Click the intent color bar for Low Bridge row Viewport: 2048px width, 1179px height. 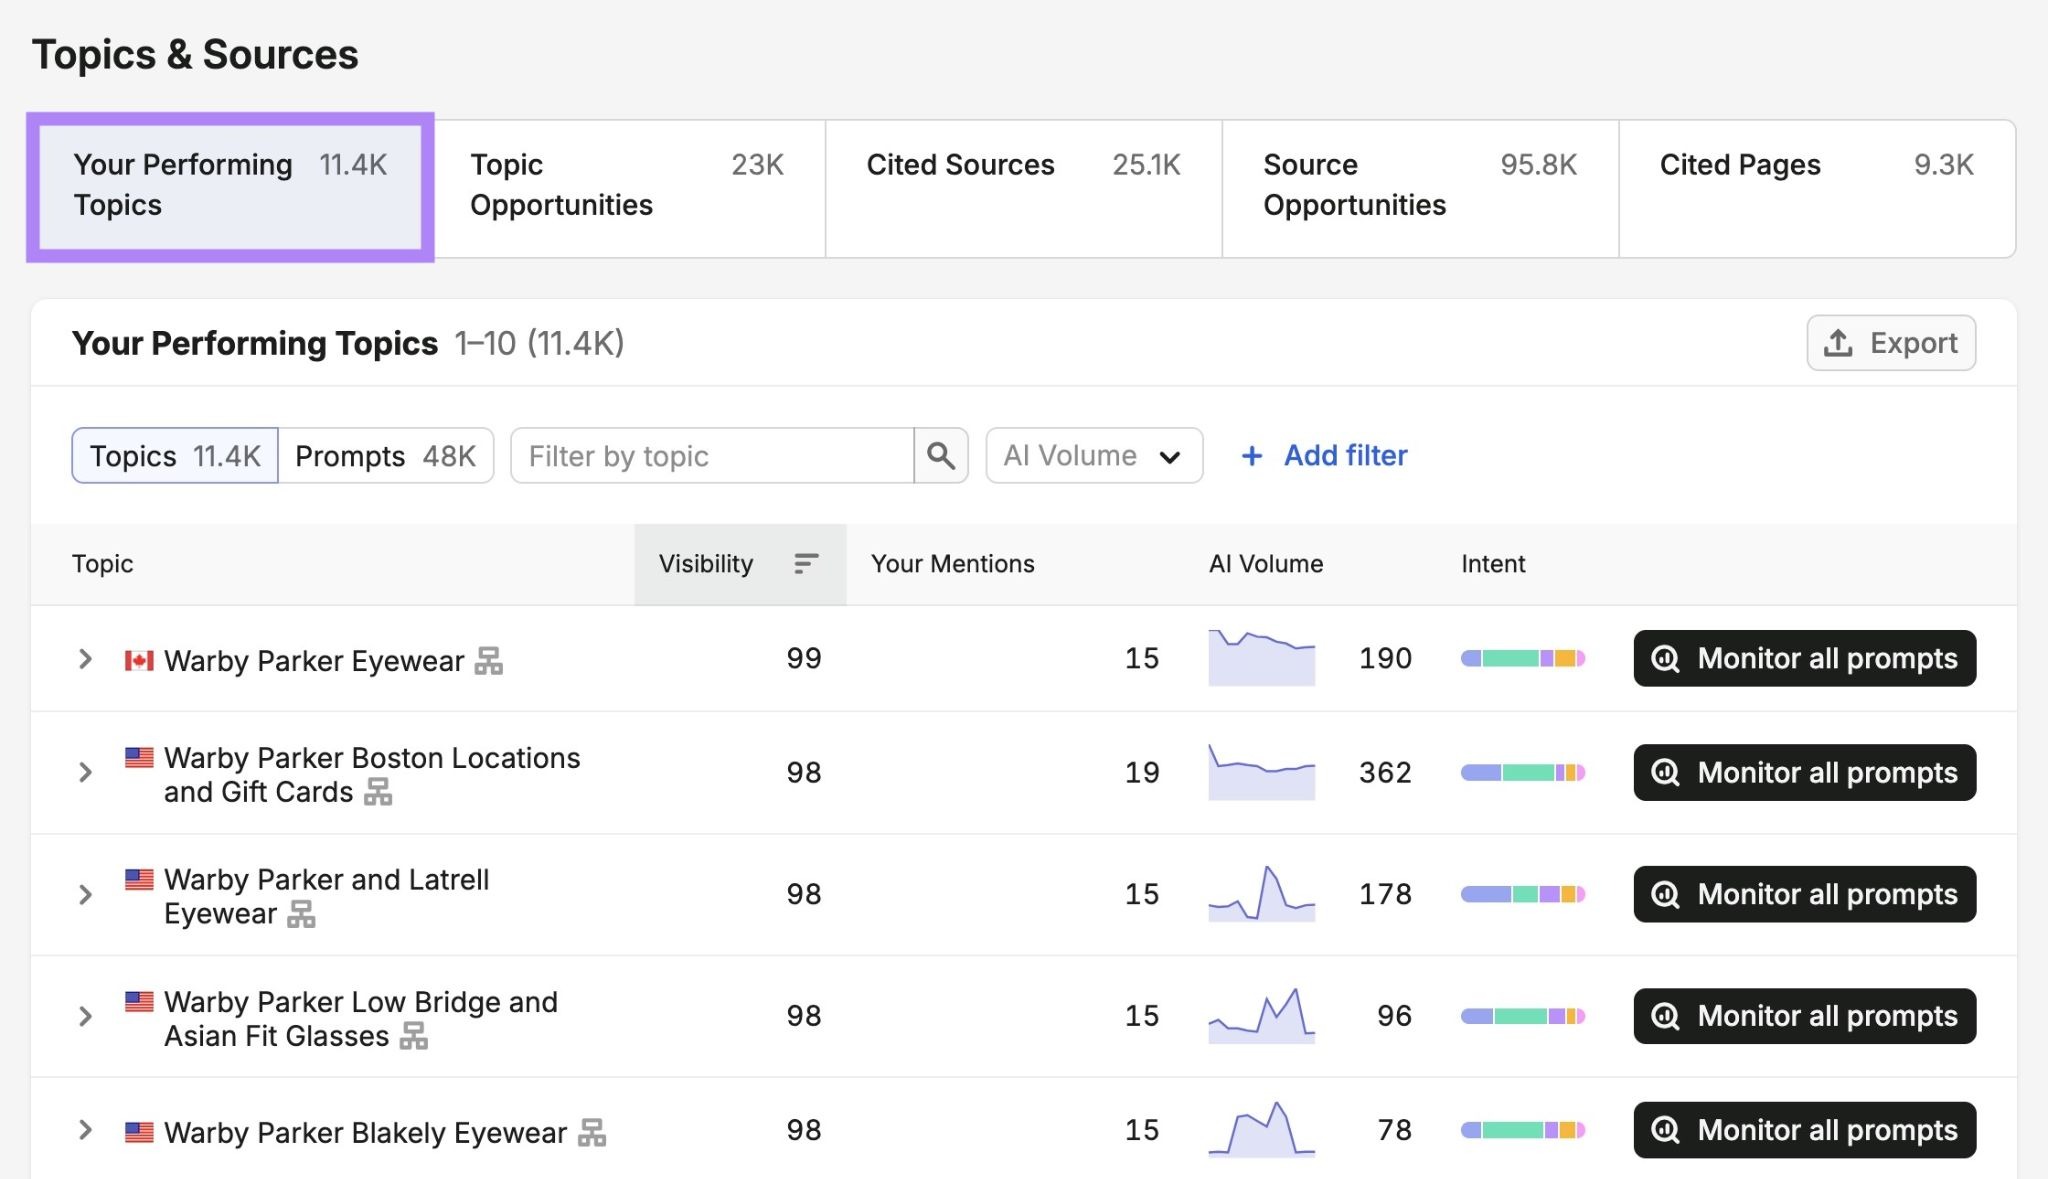tap(1523, 1016)
